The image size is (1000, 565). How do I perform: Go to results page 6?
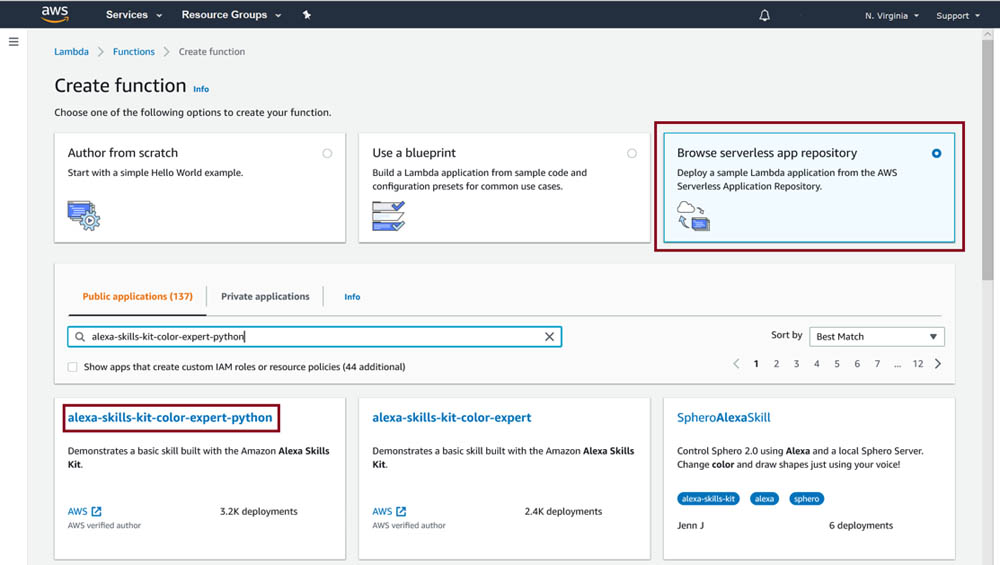click(x=857, y=363)
